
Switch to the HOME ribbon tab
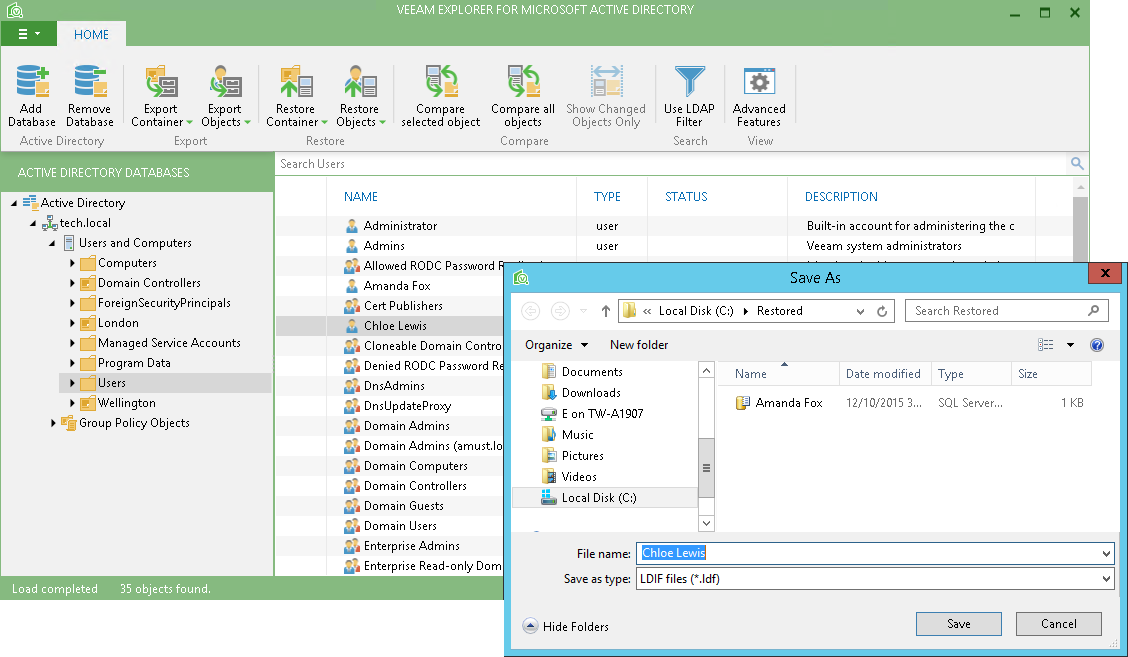[x=91, y=35]
